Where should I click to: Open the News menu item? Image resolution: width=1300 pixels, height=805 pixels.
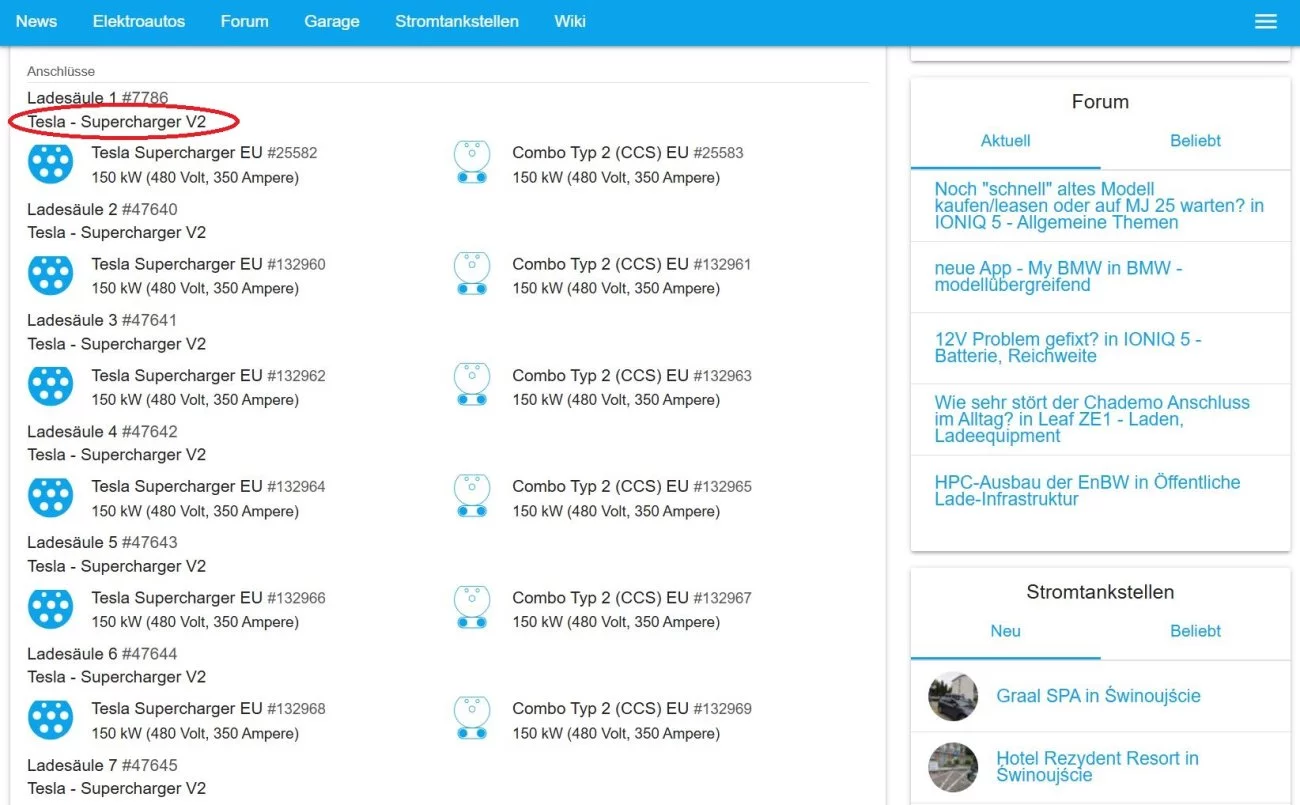(36, 22)
